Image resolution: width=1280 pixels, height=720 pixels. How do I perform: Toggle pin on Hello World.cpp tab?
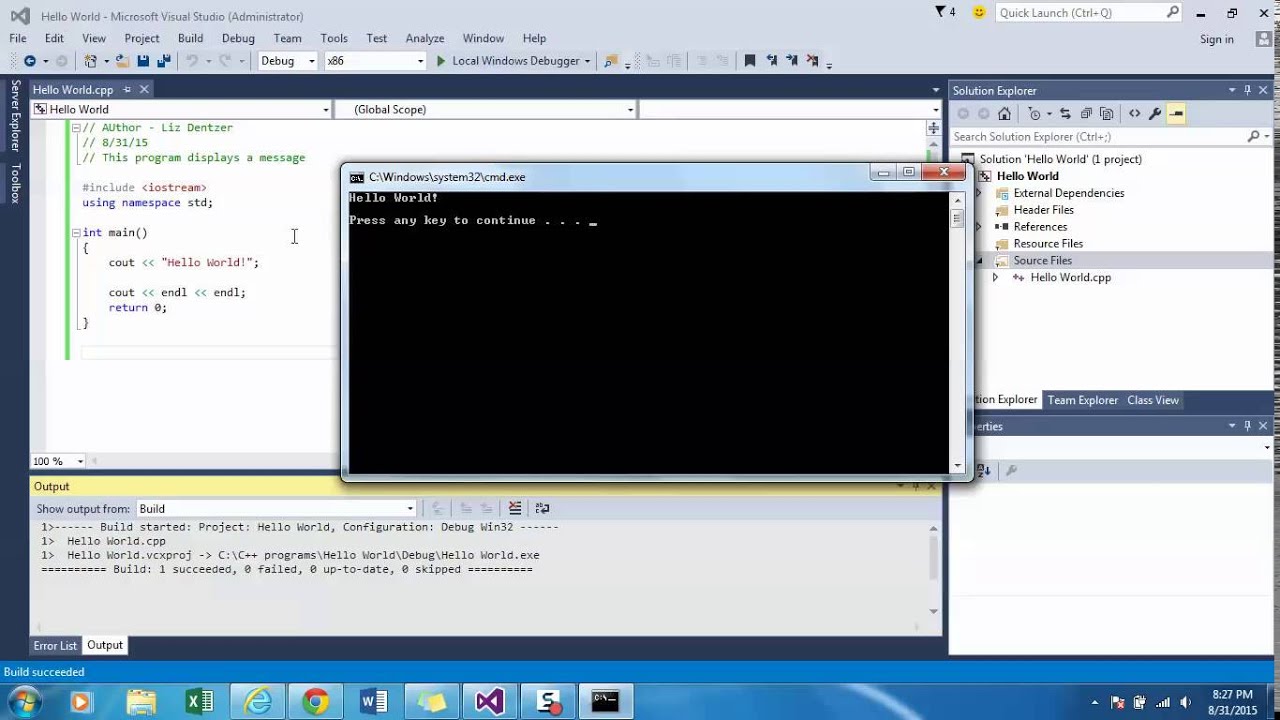coord(126,90)
